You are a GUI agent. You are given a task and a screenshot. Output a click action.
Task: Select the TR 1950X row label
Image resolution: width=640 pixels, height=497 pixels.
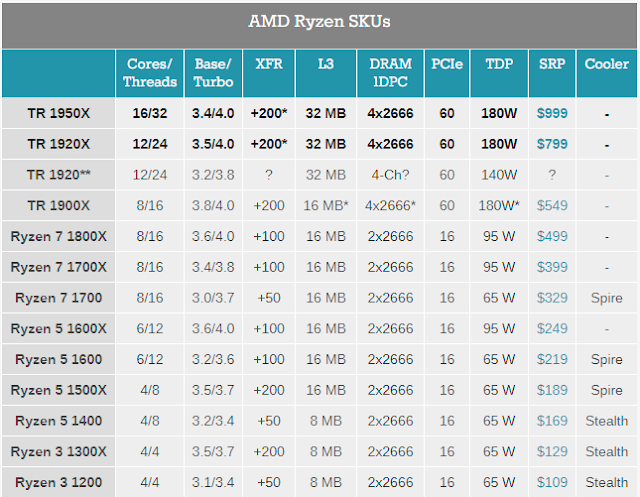click(x=57, y=113)
